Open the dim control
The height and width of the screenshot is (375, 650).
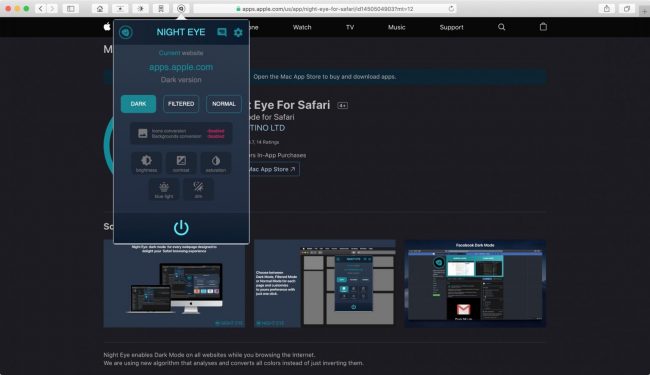(x=198, y=189)
